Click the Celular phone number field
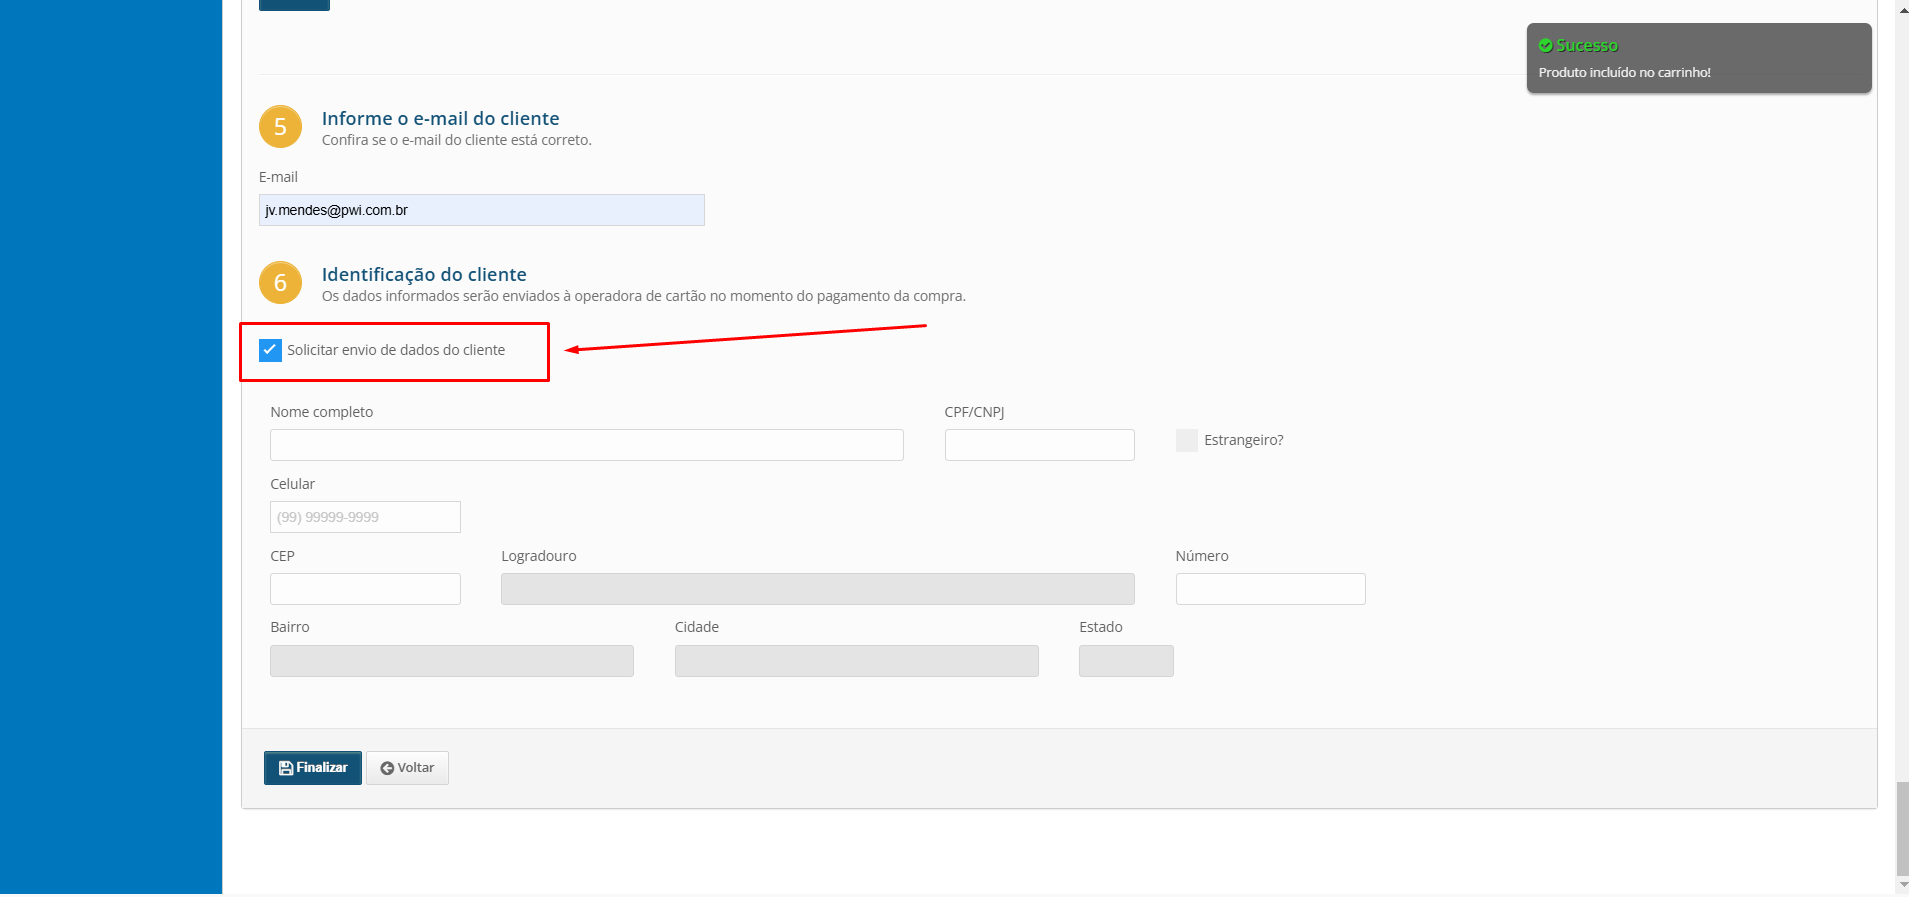The image size is (1909, 897). (x=365, y=517)
